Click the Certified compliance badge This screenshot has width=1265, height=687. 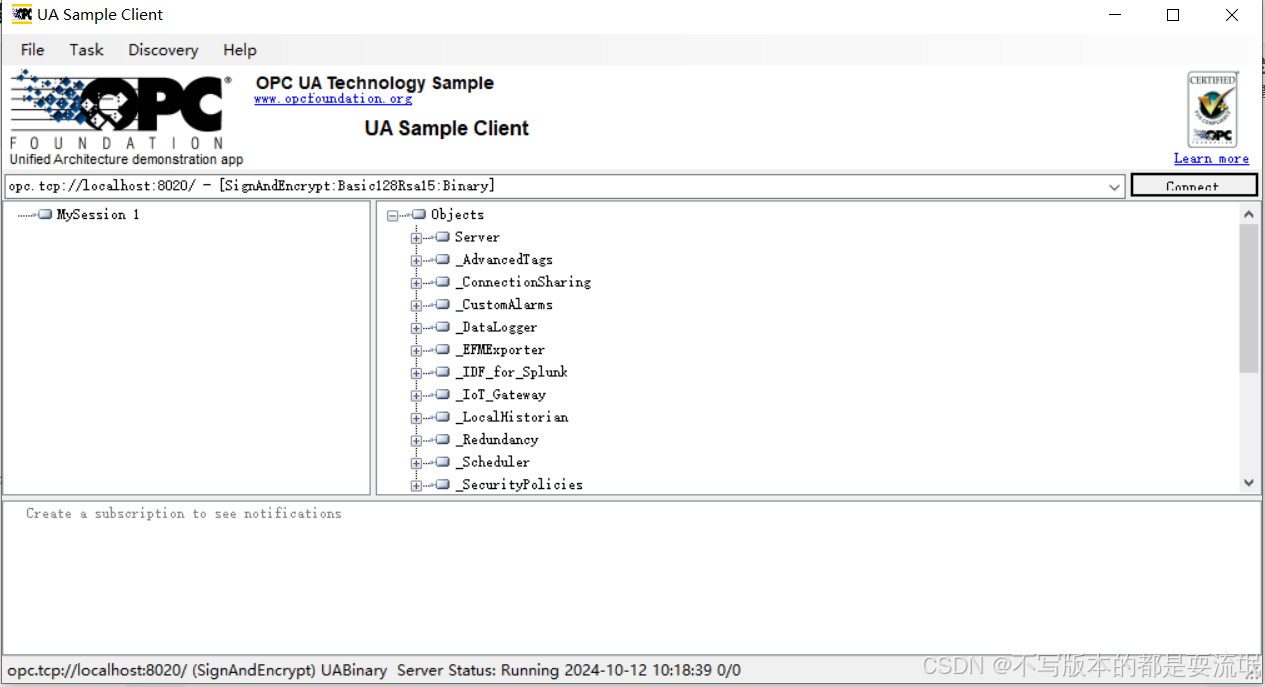tap(1211, 110)
